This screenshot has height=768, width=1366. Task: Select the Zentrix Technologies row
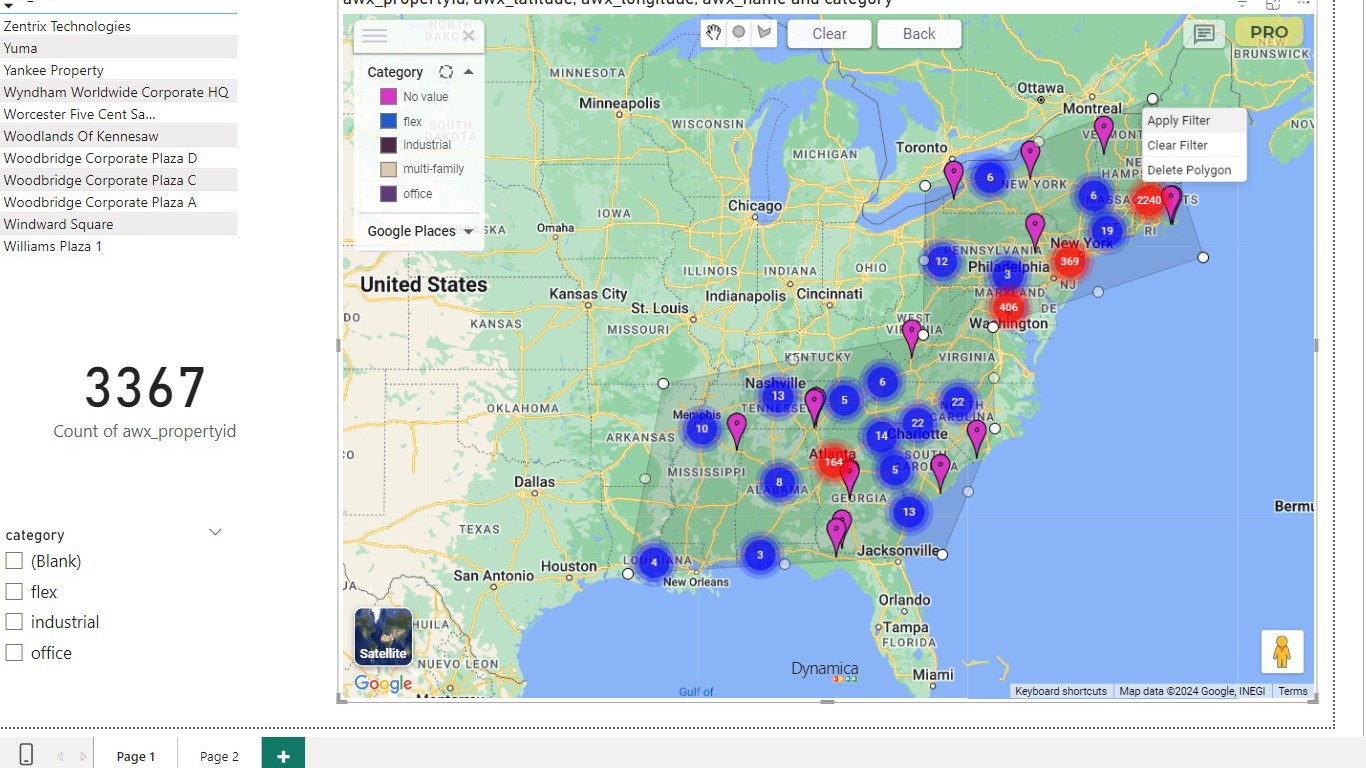(119, 26)
